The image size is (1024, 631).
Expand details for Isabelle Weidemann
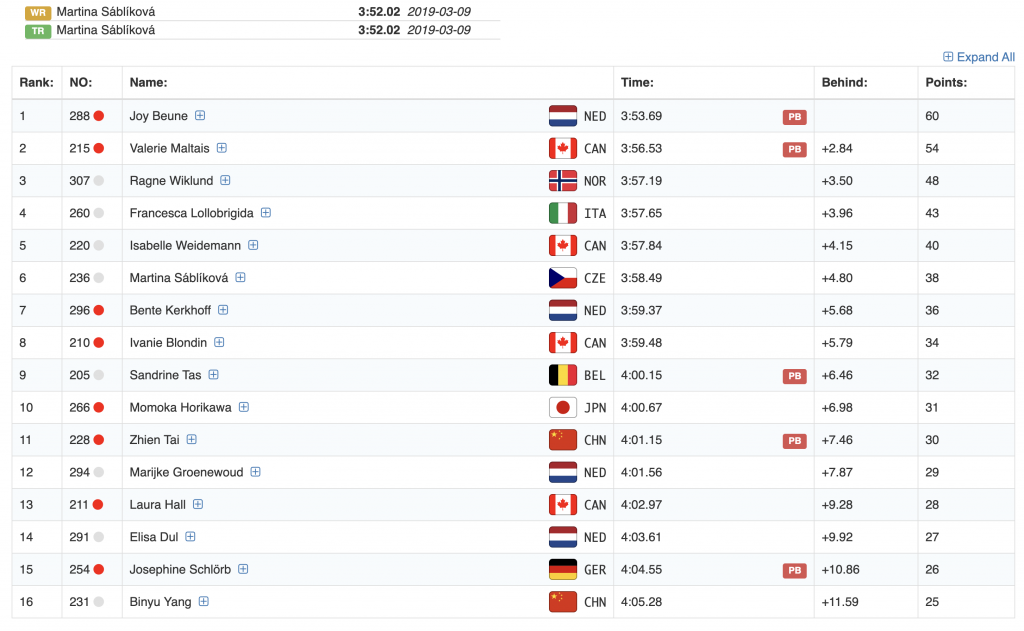(254, 245)
